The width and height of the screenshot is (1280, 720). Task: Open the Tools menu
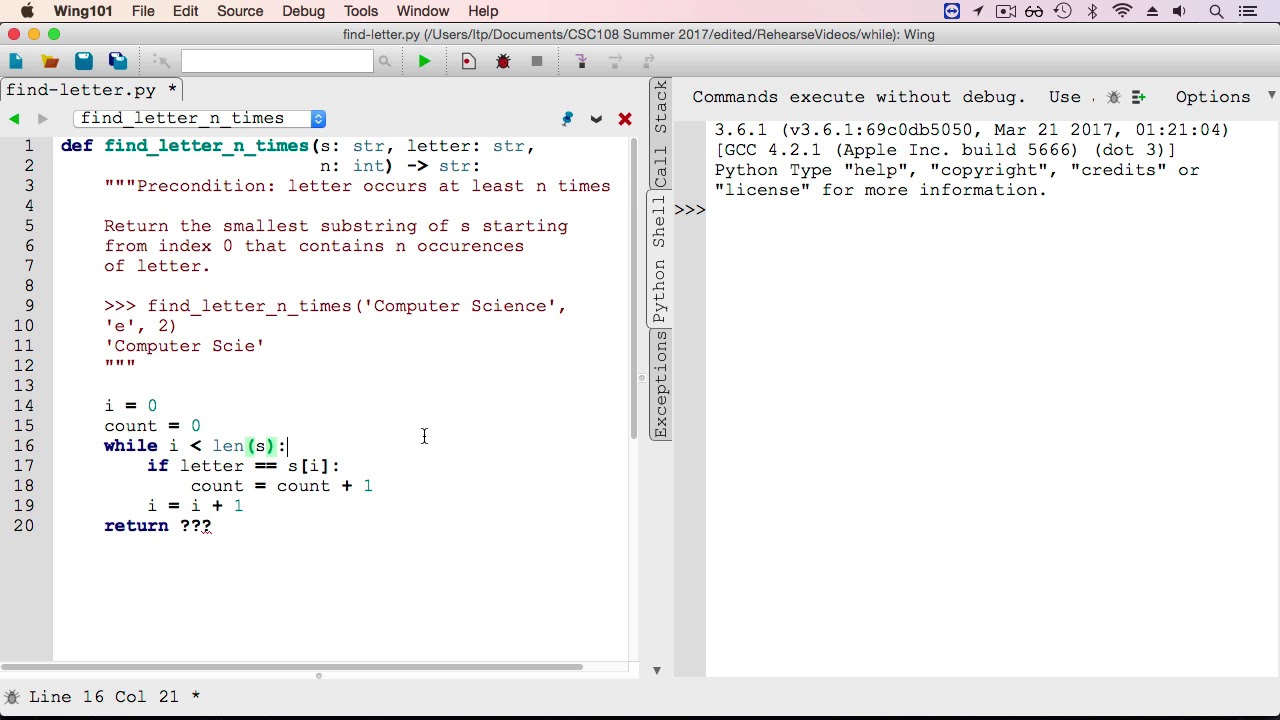(361, 11)
